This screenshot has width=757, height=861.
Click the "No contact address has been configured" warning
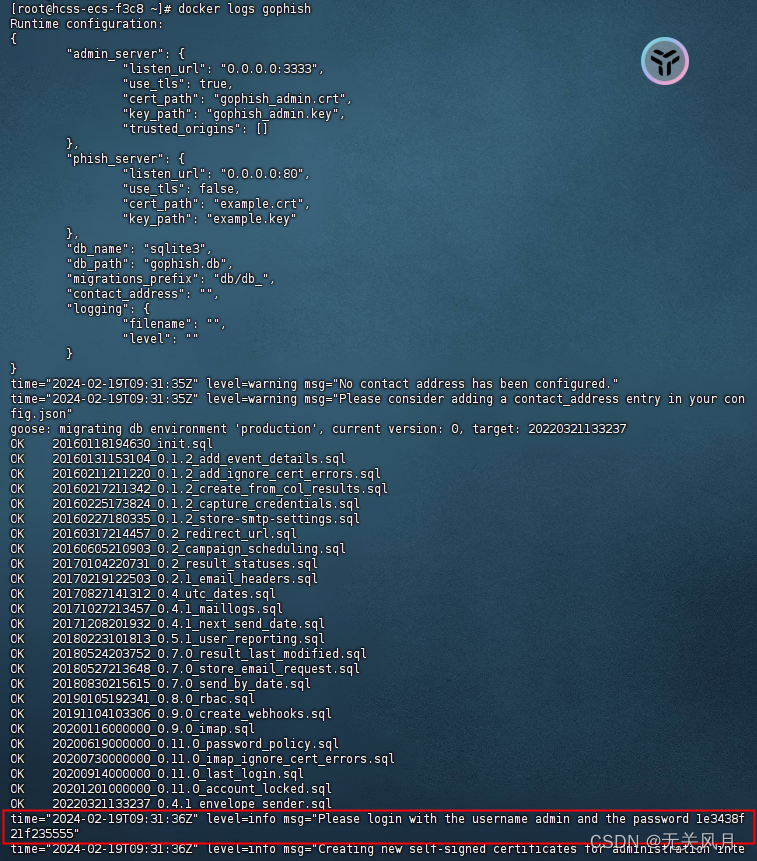[314, 384]
